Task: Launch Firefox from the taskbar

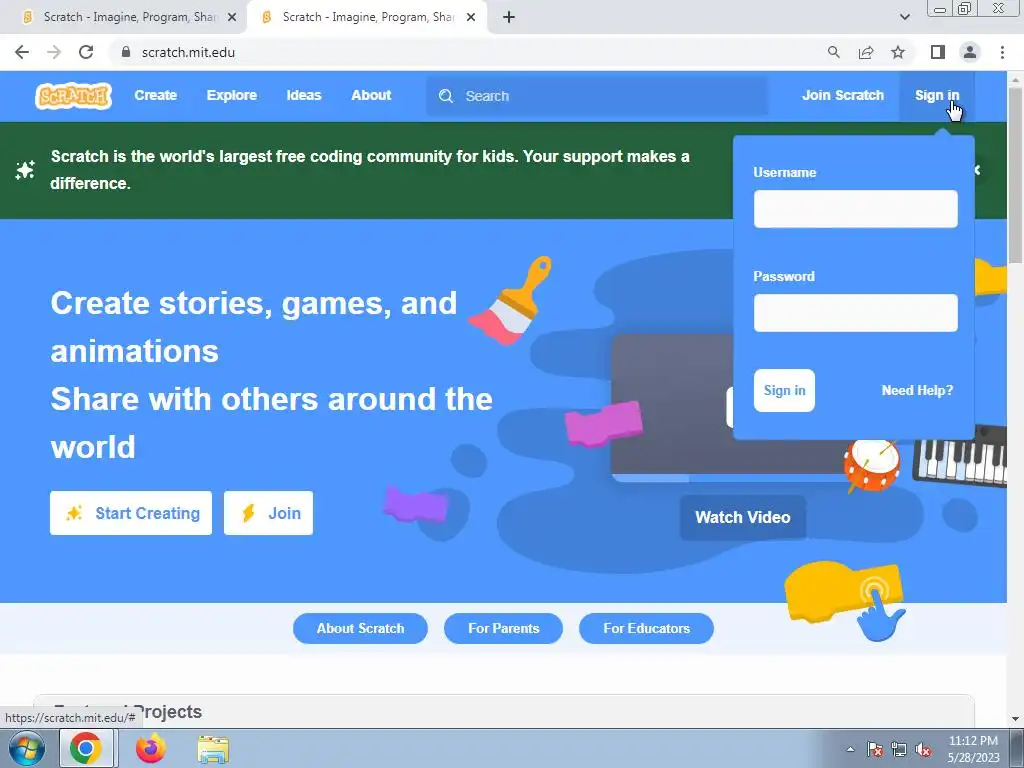Action: 151,748
